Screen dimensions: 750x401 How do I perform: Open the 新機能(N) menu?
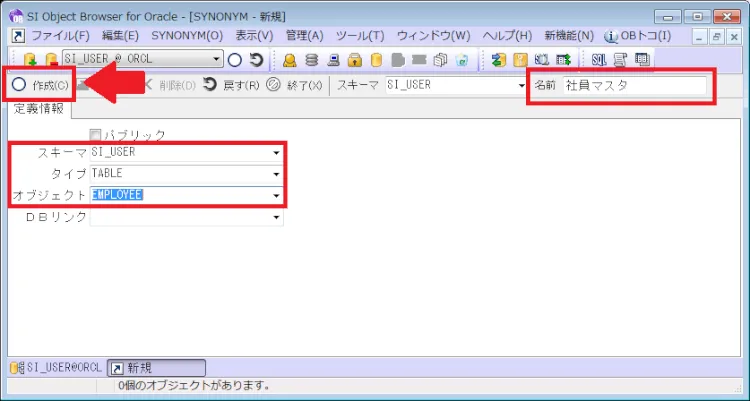(x=569, y=36)
